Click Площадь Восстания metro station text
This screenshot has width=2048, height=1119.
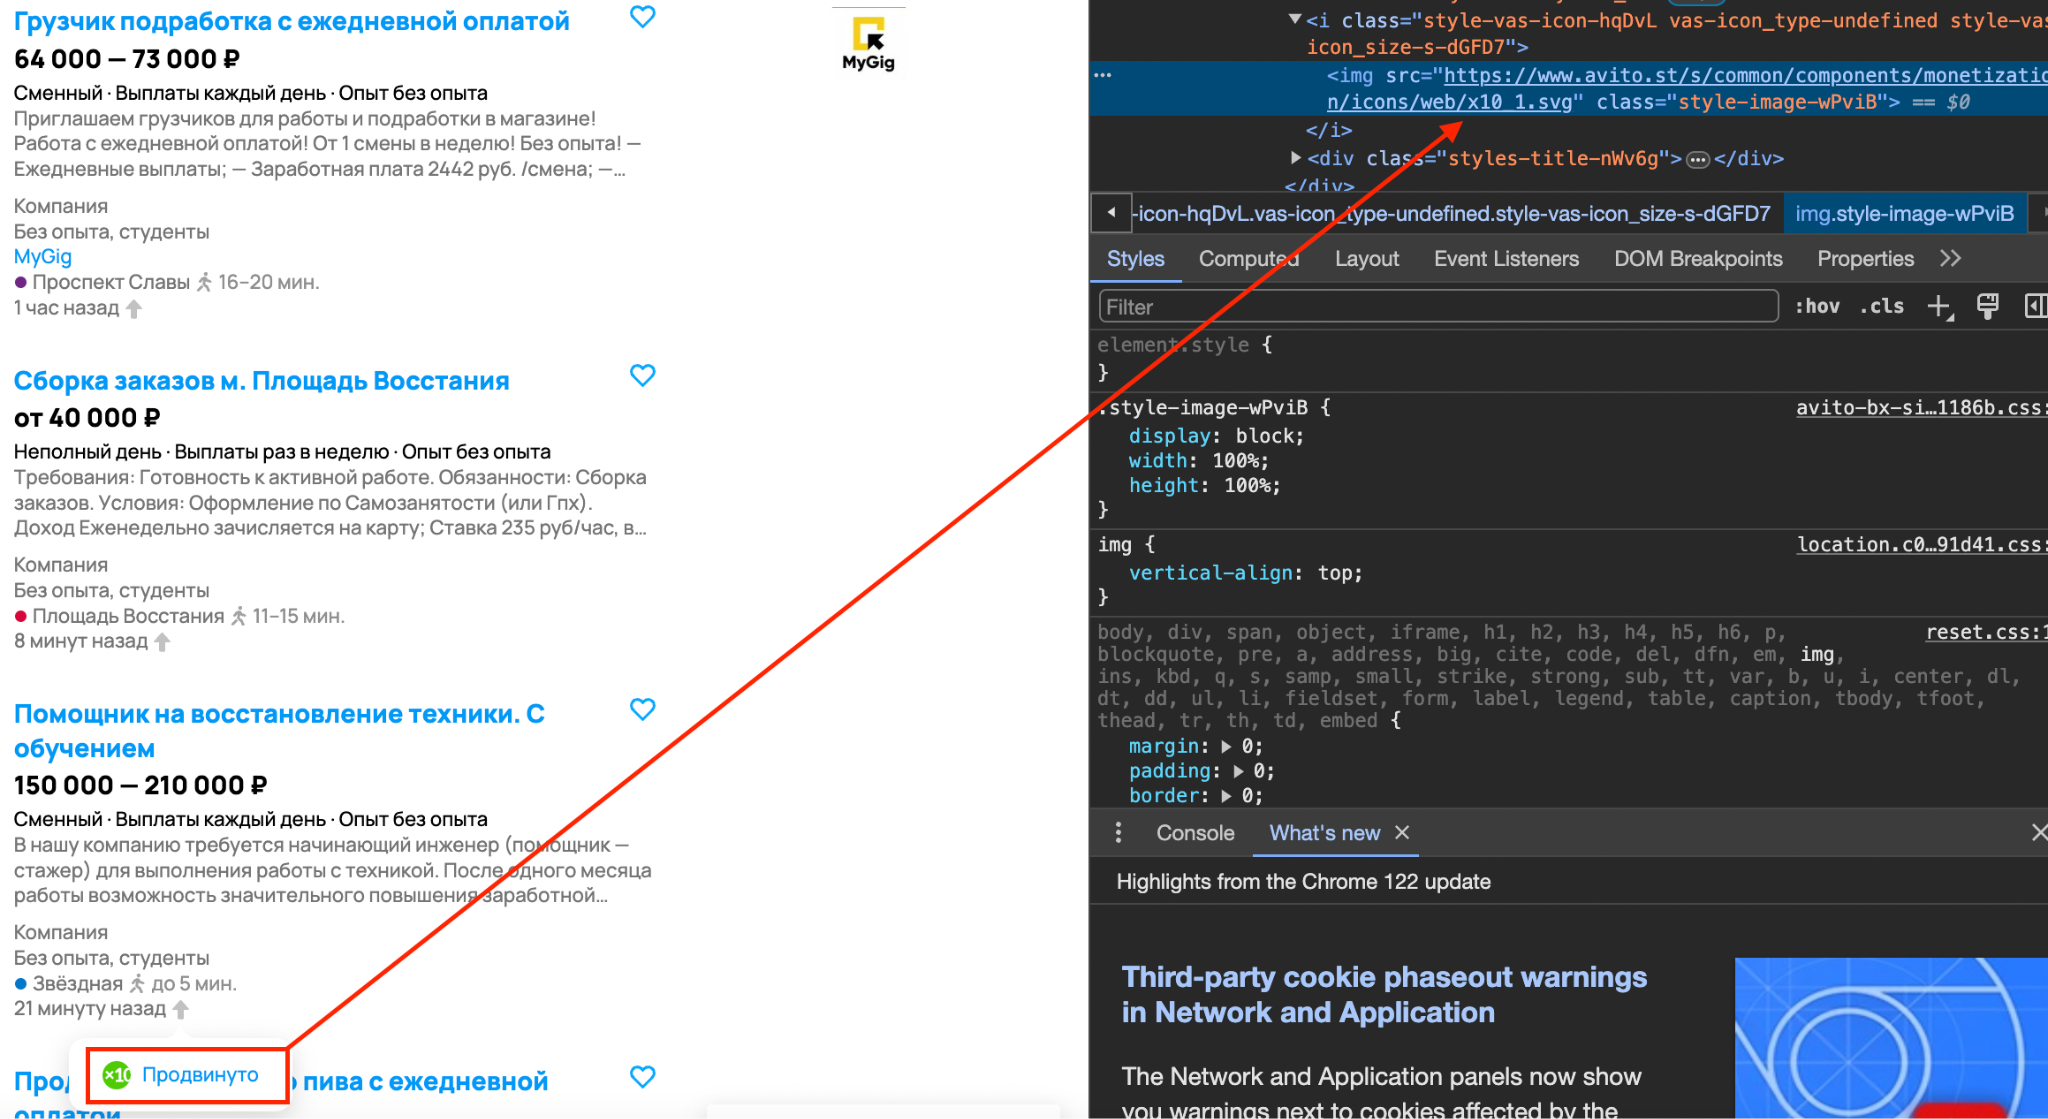click(128, 617)
